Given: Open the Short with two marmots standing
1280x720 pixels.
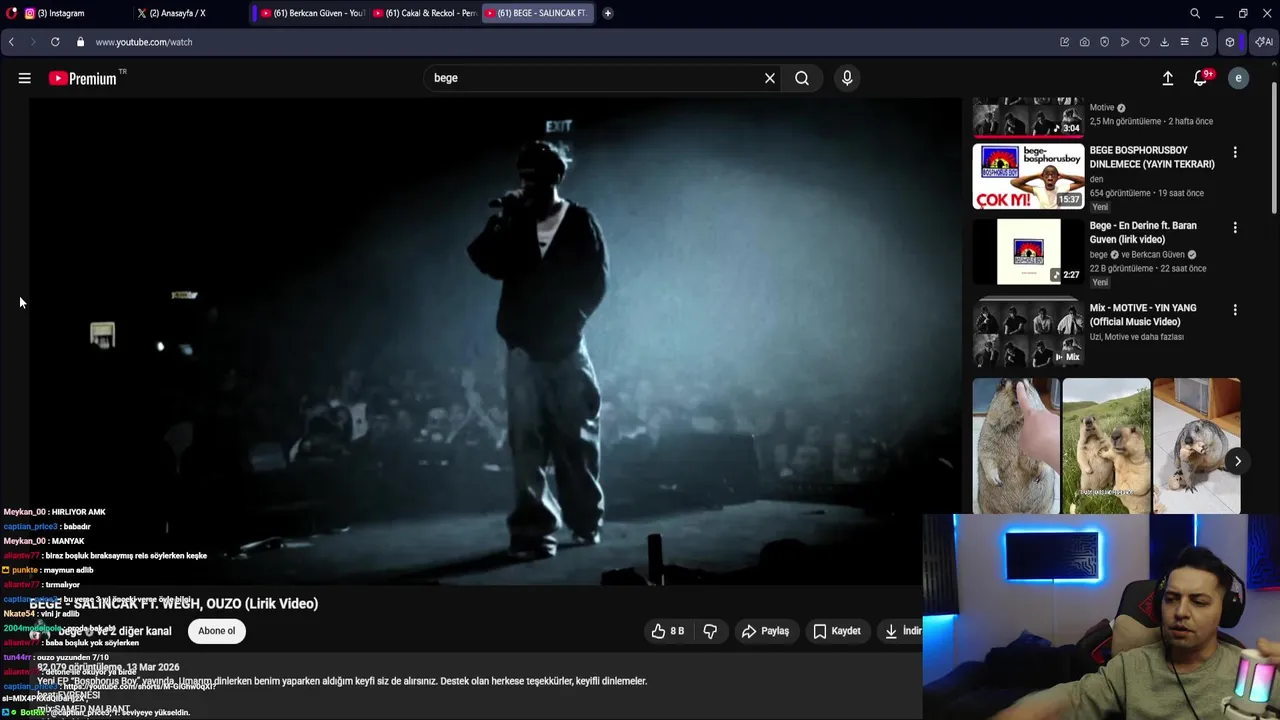Looking at the screenshot, I should (1106, 446).
